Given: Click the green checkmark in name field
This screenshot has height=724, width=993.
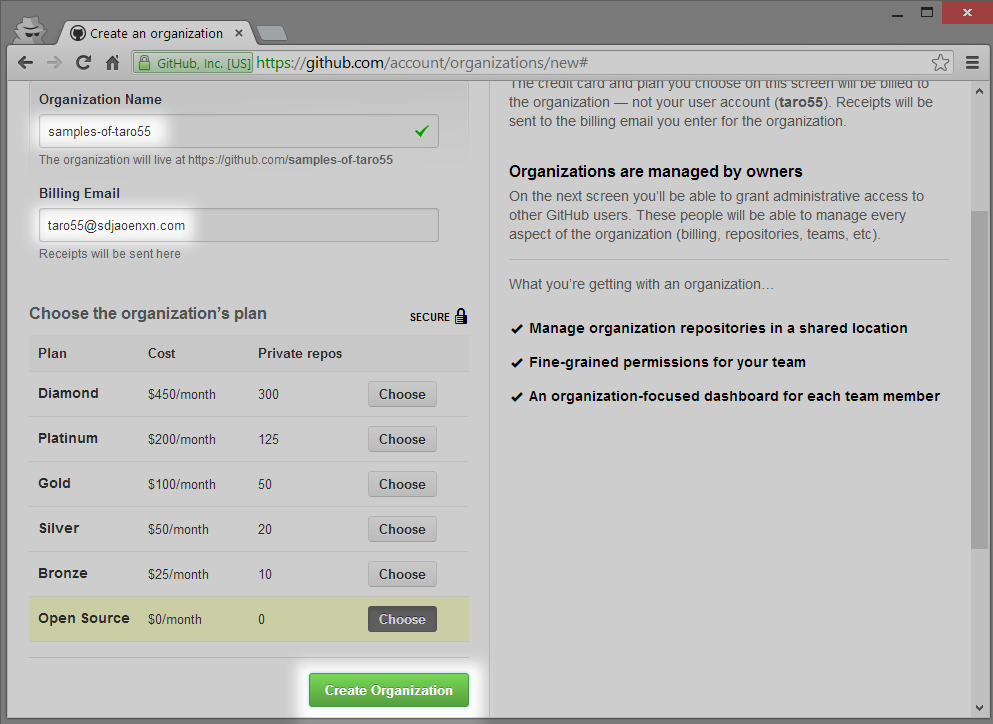Looking at the screenshot, I should (422, 130).
